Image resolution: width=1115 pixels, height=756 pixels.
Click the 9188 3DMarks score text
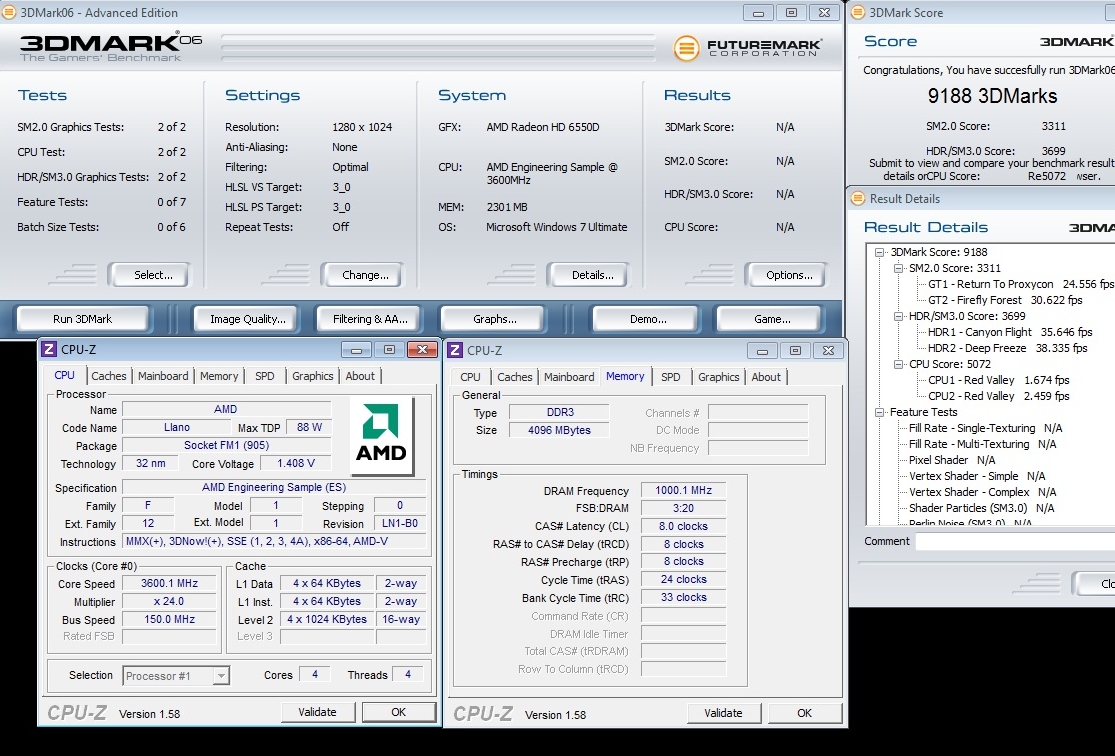pos(992,96)
